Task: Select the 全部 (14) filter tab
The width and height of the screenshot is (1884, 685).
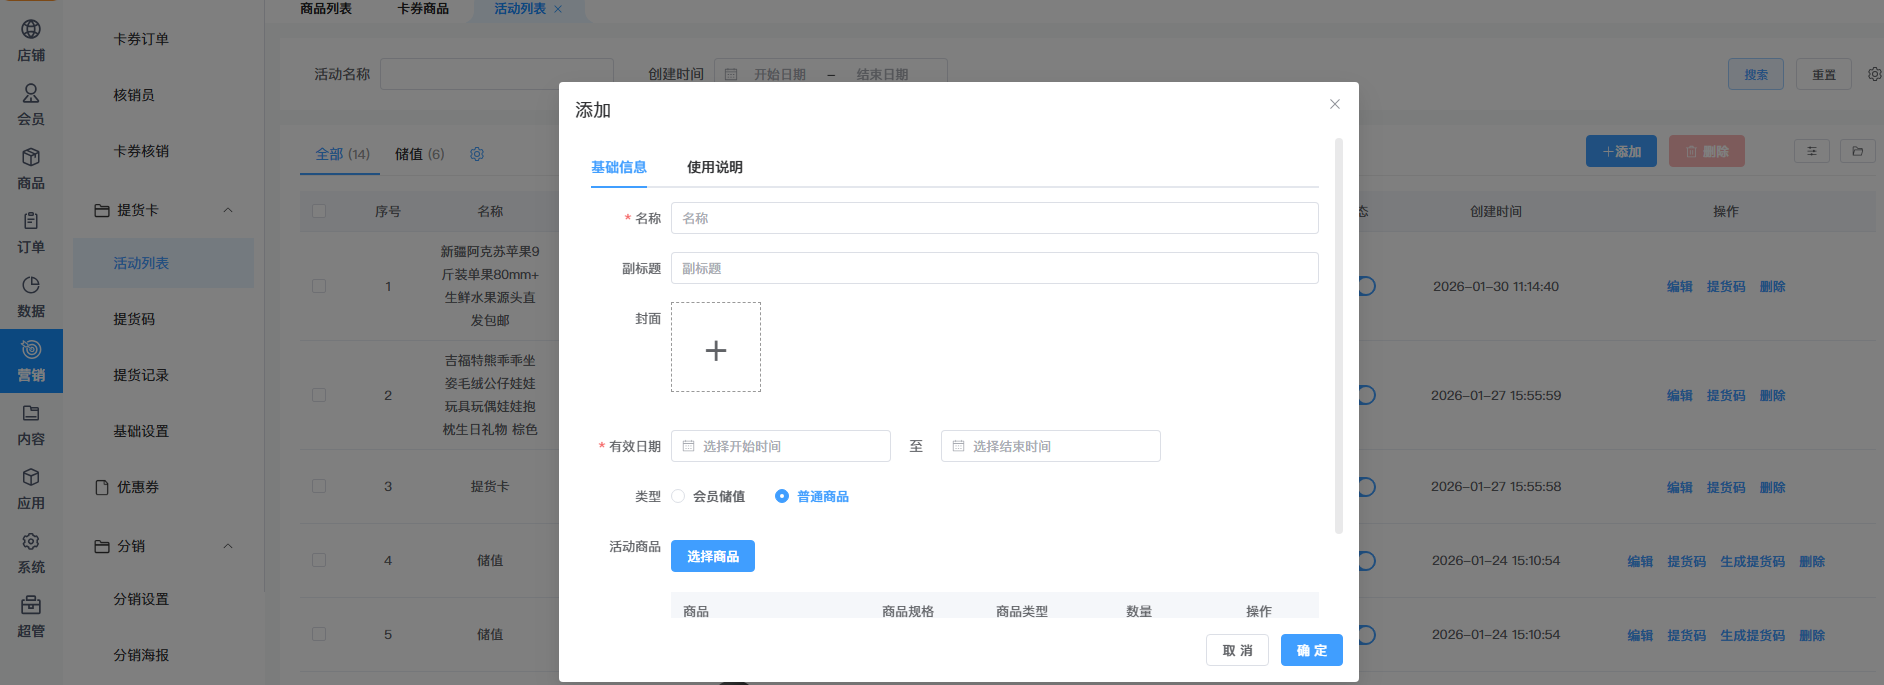Action: click(x=342, y=154)
